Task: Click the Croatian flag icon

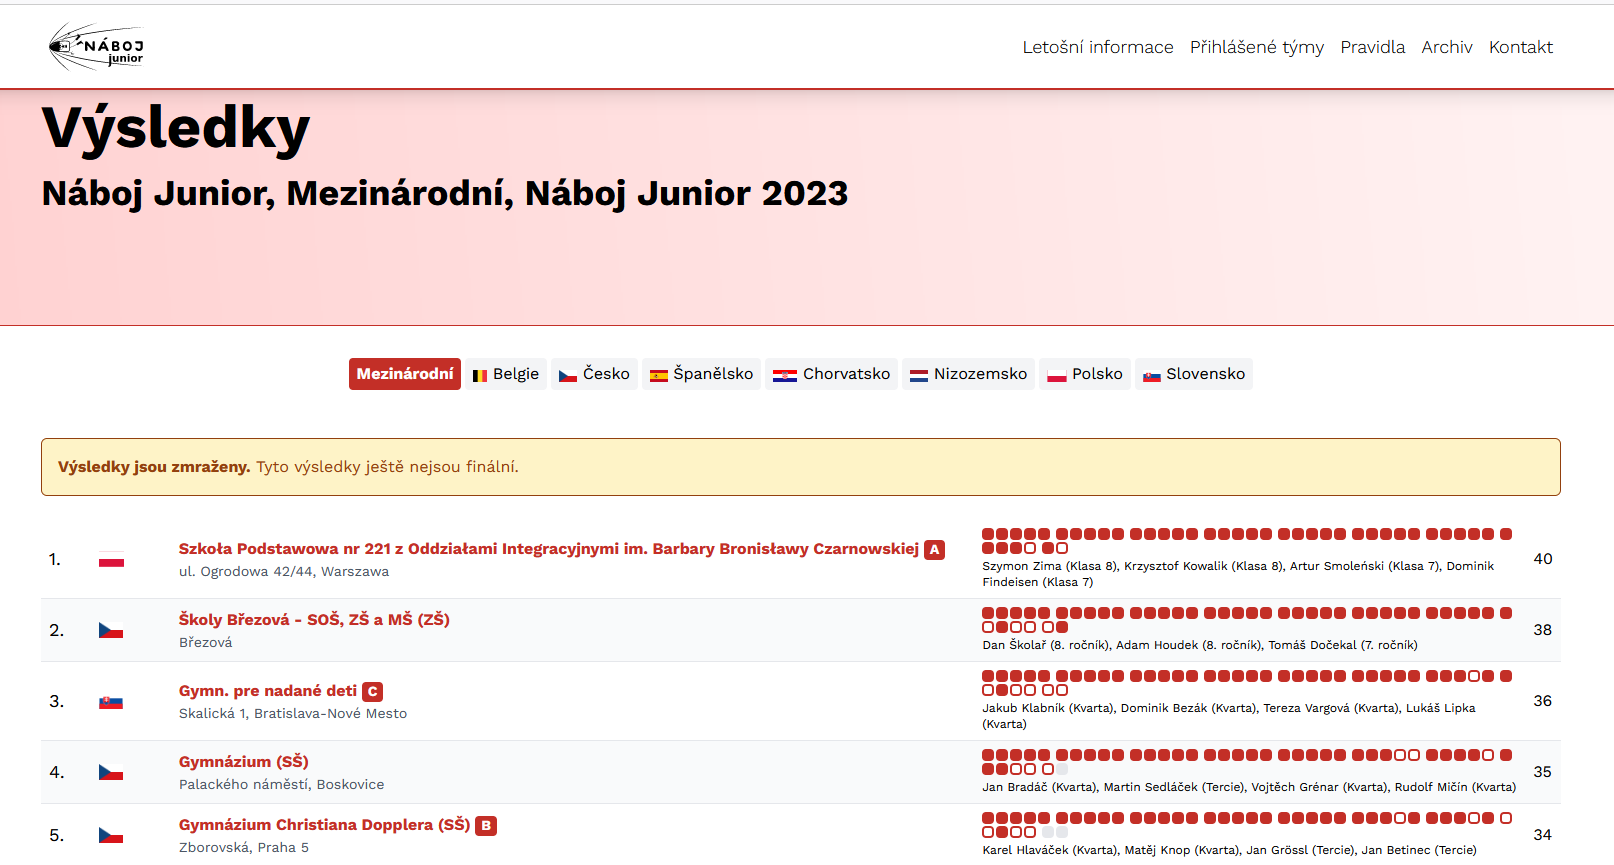Action: pyautogui.click(x=785, y=375)
